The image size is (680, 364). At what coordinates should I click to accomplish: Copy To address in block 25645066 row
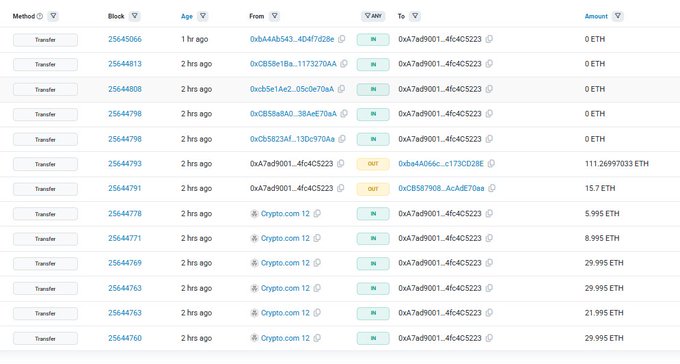pos(489,39)
